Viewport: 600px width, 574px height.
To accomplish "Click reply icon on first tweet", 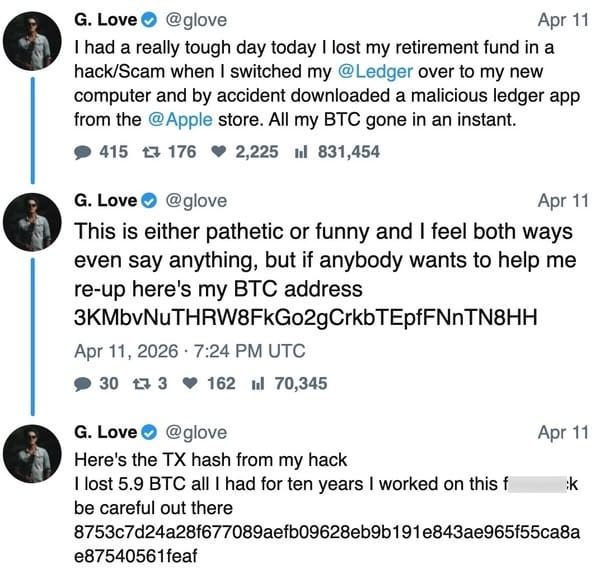I will pyautogui.click(x=83, y=152).
